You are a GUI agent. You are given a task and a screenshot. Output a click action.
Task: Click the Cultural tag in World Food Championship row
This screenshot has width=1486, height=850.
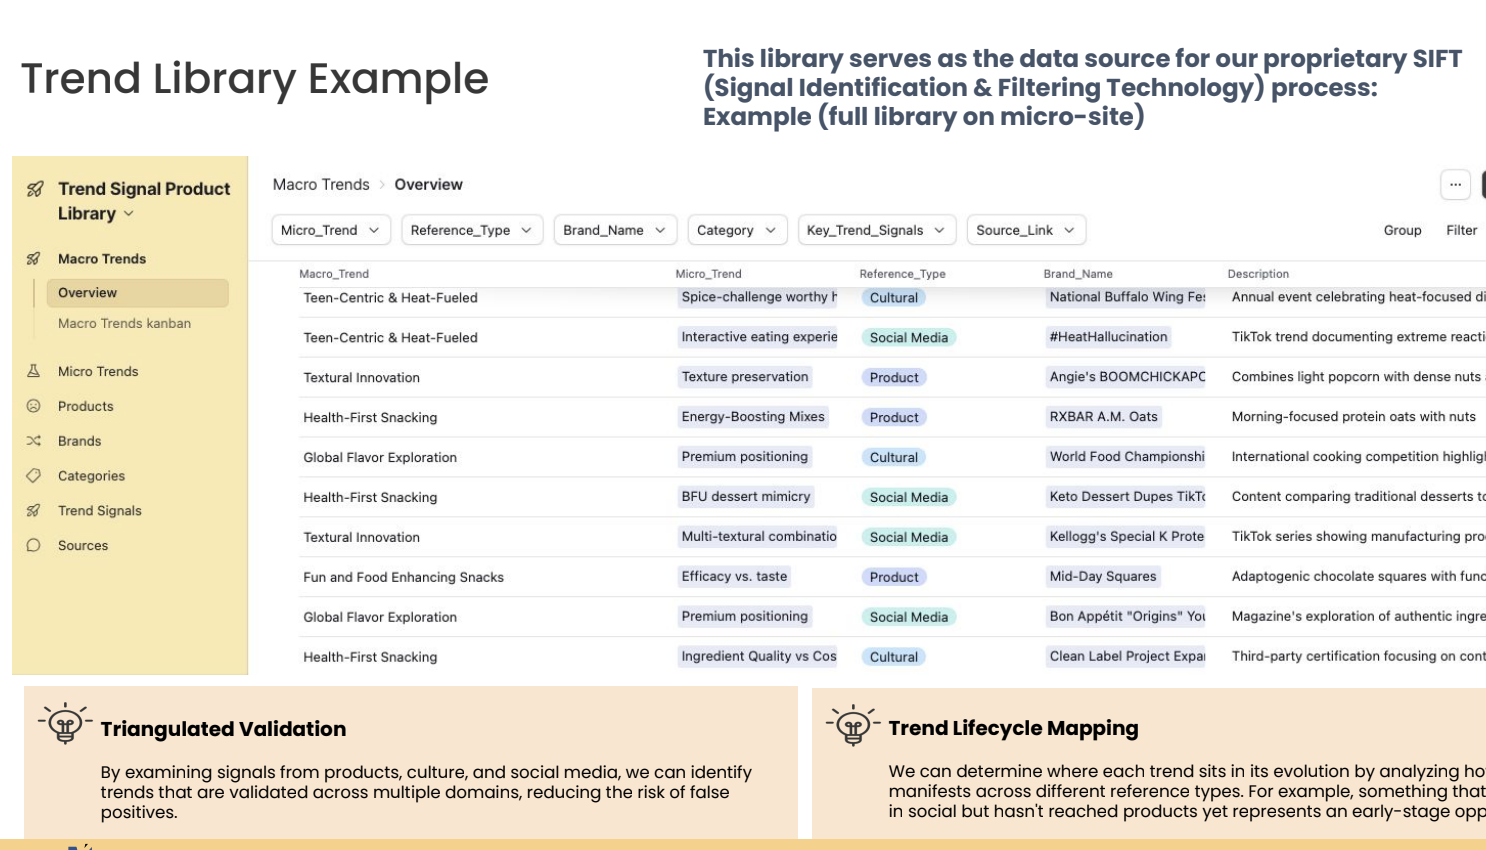tap(894, 458)
